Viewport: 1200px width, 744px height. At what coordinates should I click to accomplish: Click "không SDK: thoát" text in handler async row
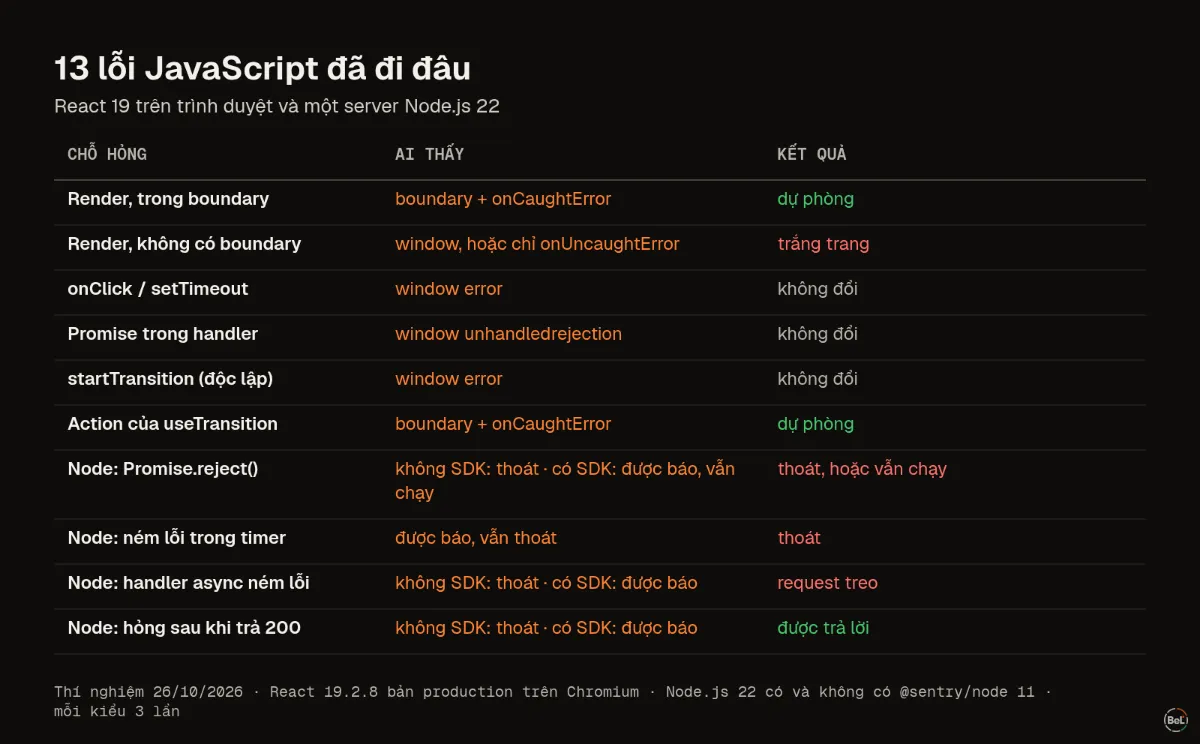click(x=467, y=583)
